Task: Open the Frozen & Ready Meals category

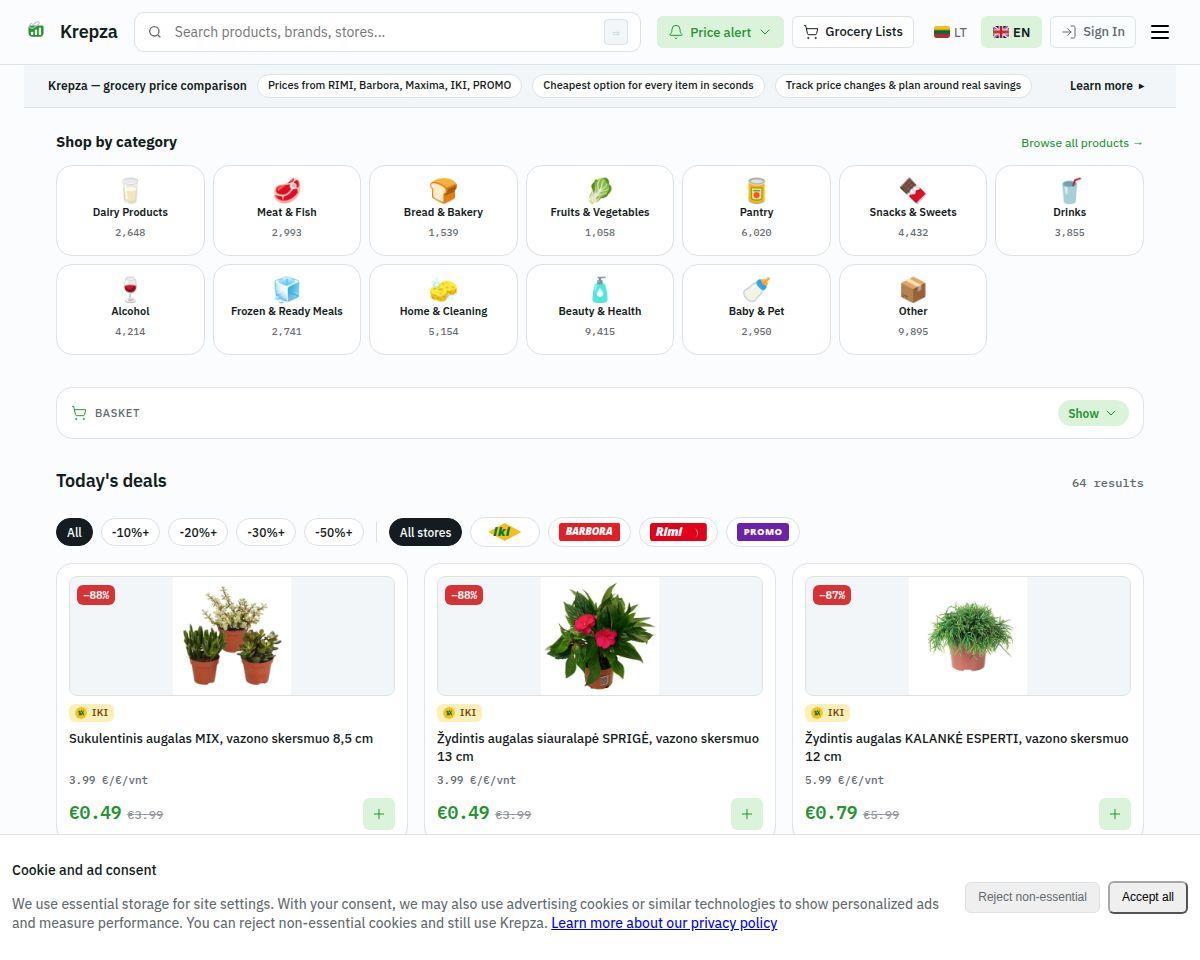Action: click(x=287, y=309)
